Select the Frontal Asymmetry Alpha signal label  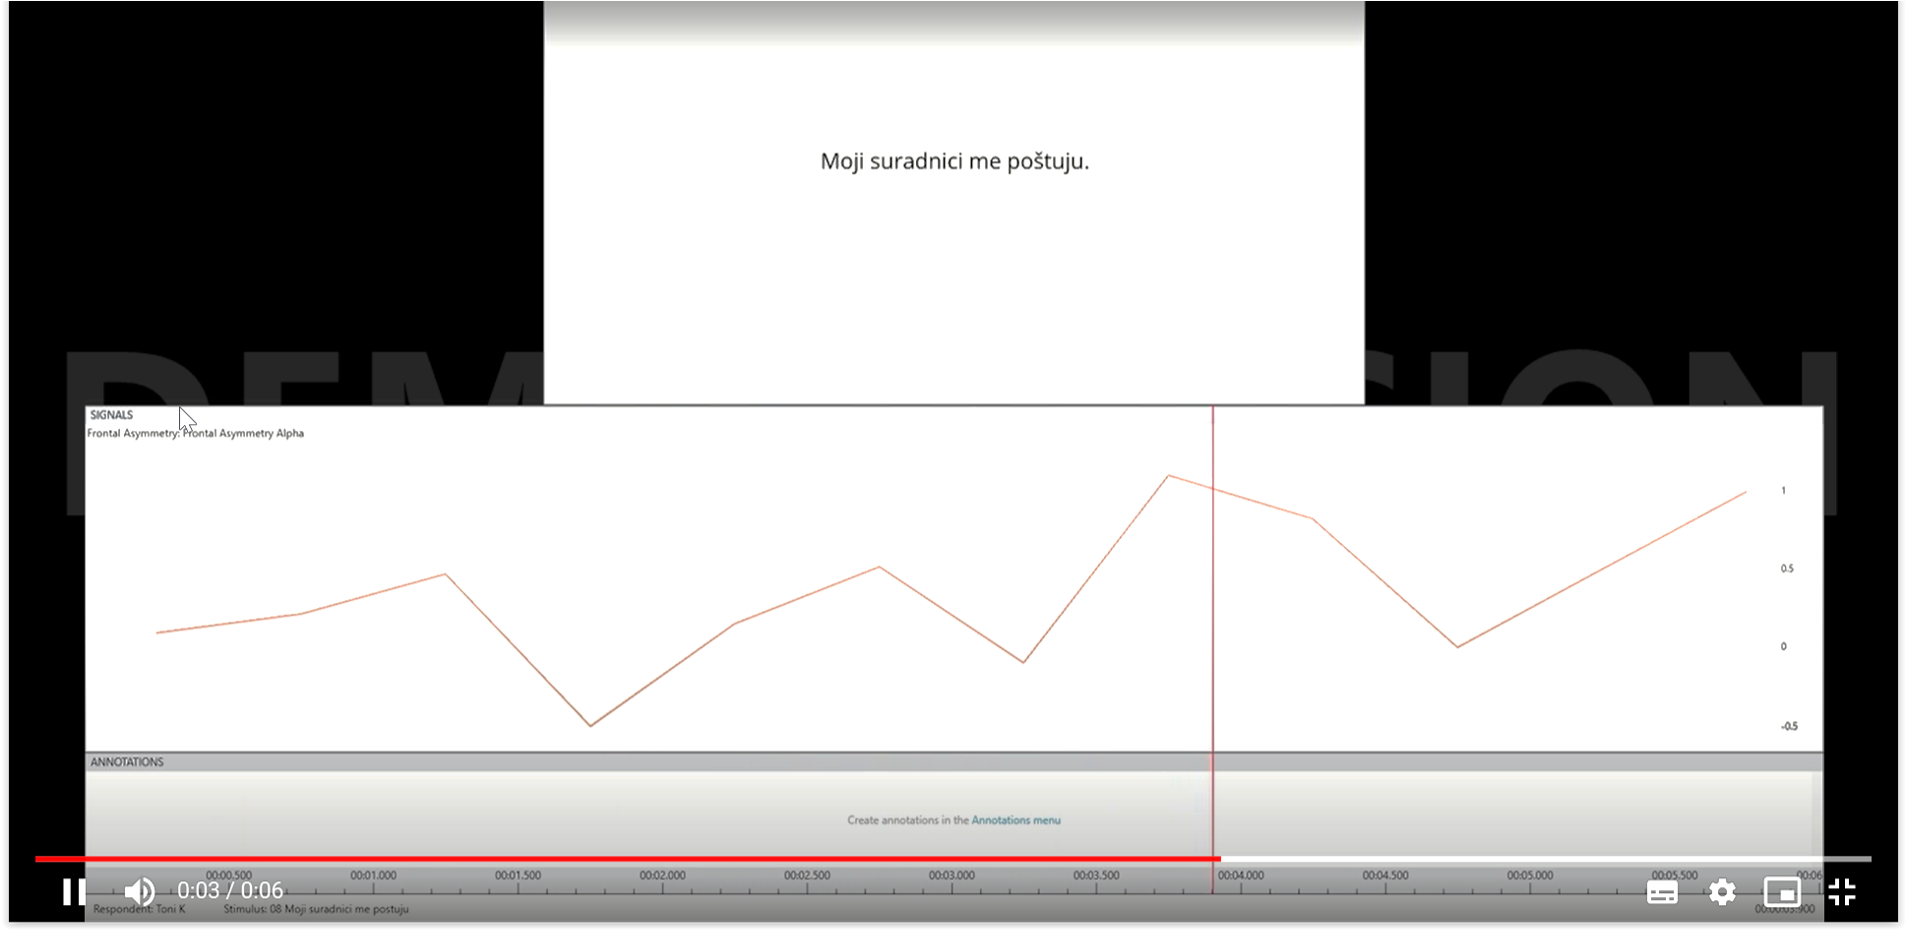click(196, 433)
